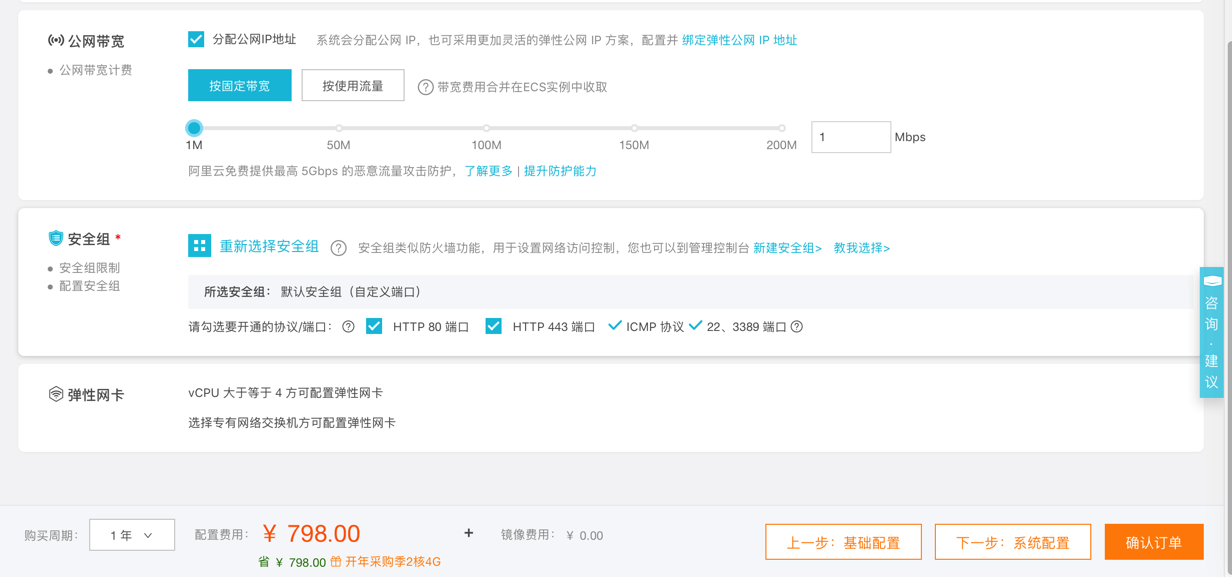Image resolution: width=1232 pixels, height=577 pixels.
Task: Uncheck the 分配公网IP地址 checkbox
Action: click(x=196, y=39)
